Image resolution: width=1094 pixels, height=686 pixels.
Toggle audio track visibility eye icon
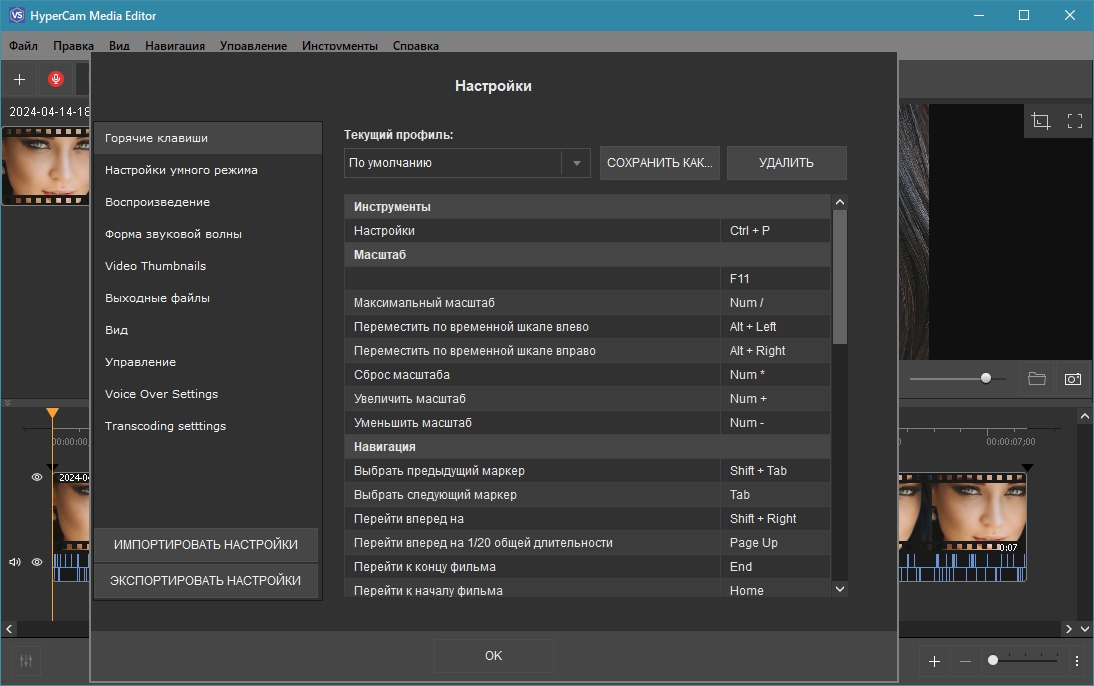pyautogui.click(x=37, y=562)
